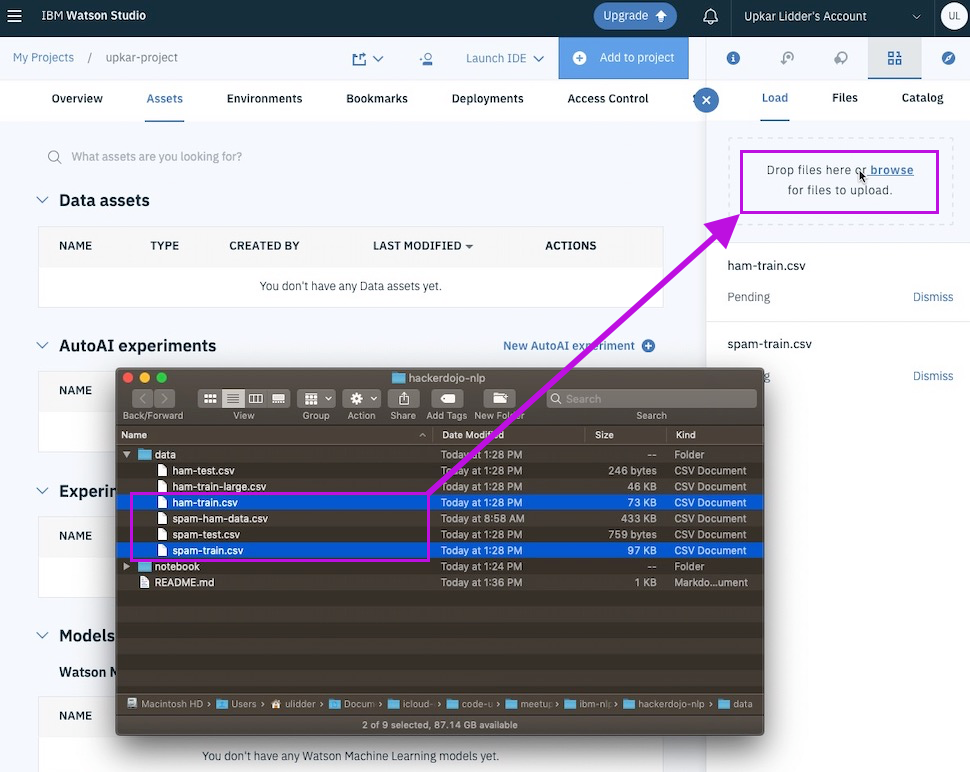The height and width of the screenshot is (772, 970).
Task: Collapse the AutoAI experiments section
Action: (x=42, y=345)
